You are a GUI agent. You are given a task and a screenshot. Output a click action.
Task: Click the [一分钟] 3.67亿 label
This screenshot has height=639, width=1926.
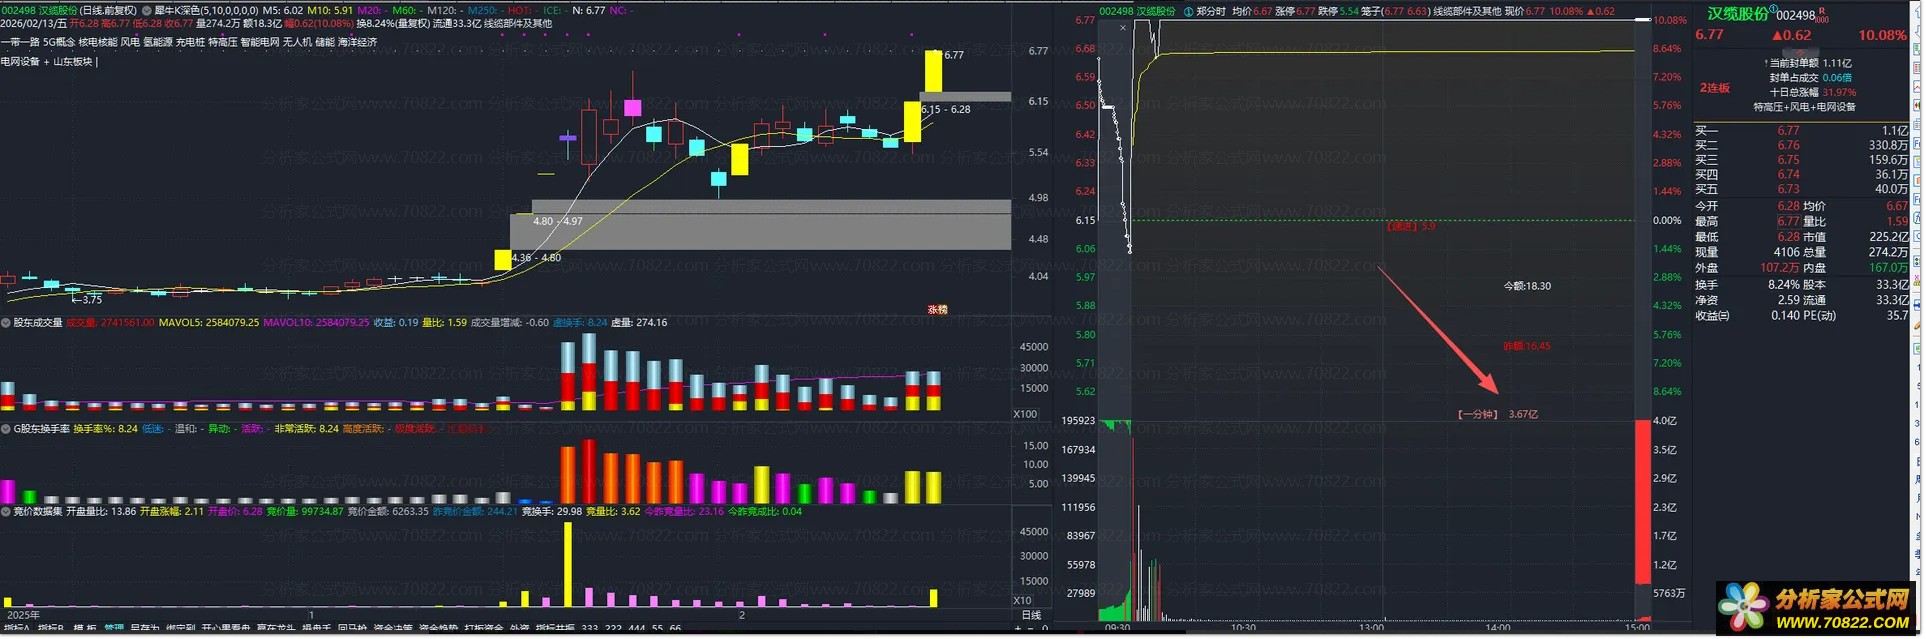(1497, 415)
